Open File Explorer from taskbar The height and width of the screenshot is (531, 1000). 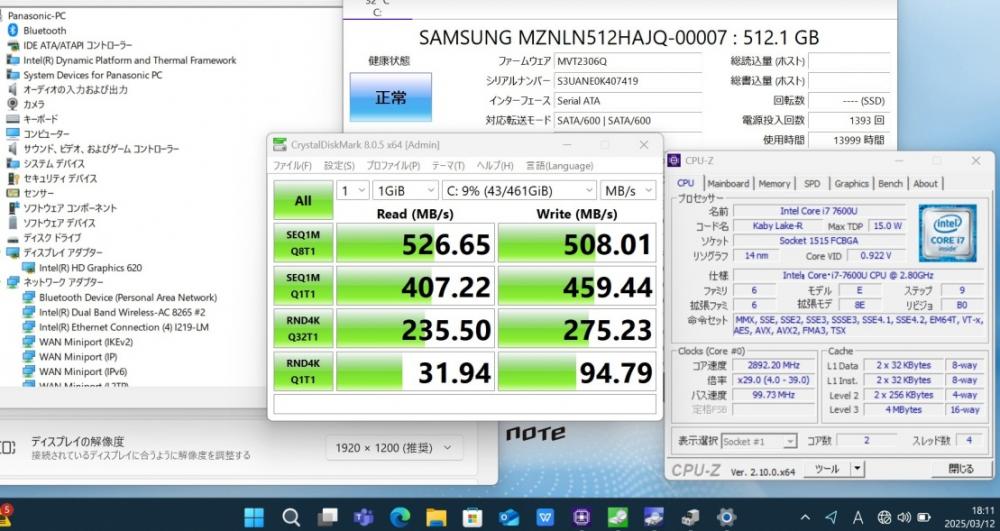[x=436, y=517]
